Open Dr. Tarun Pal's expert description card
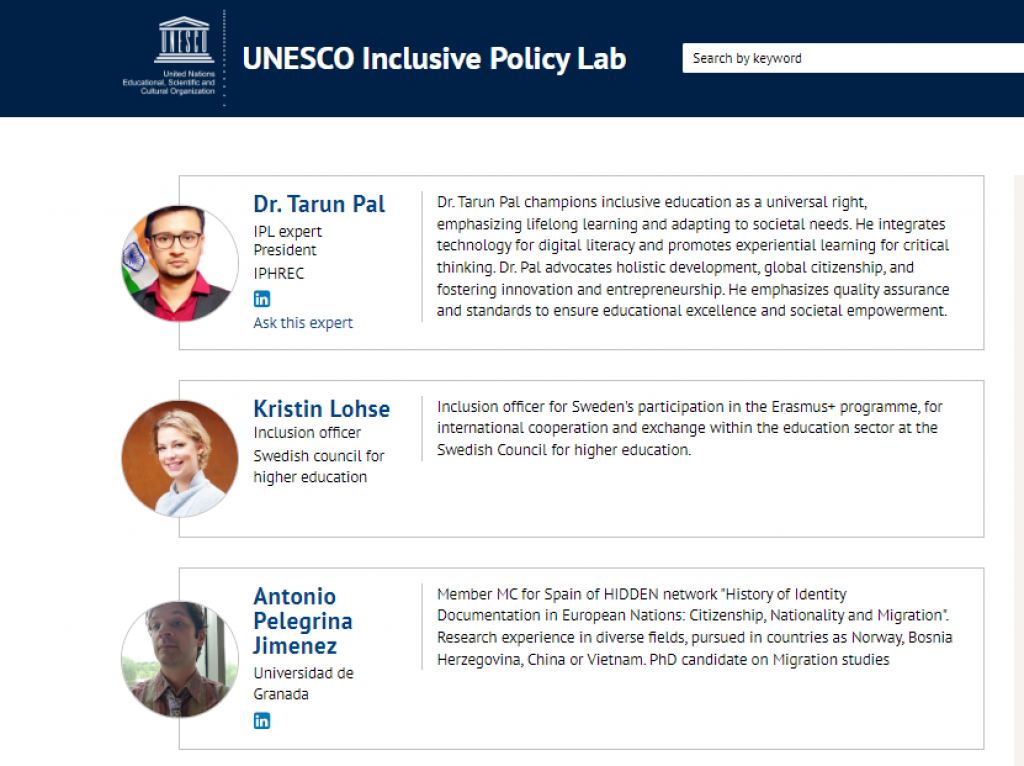1024x766 pixels. tap(693, 254)
